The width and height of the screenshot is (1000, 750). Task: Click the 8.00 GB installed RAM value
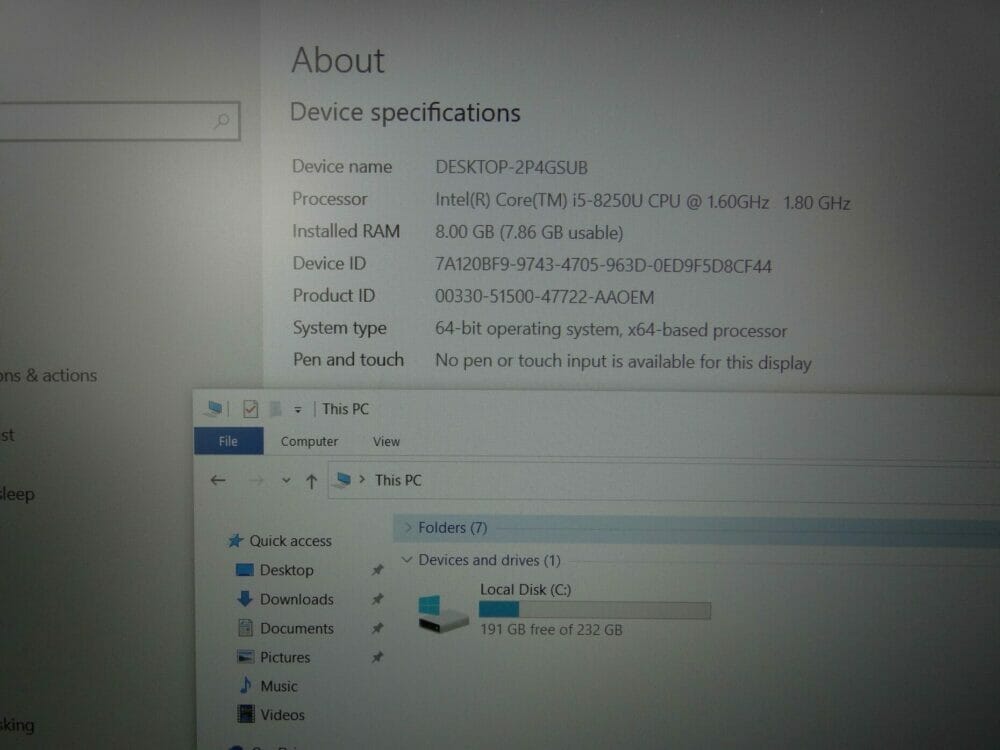[x=529, y=232]
